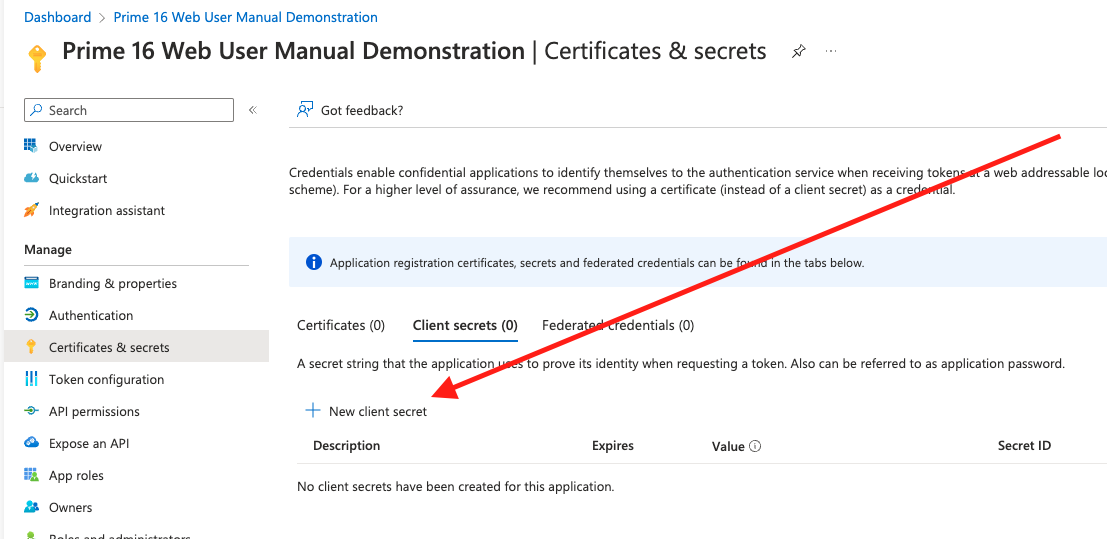Go to the Dashboard breadcrumb link
The width and height of the screenshot is (1107, 539).
pyautogui.click(x=57, y=17)
